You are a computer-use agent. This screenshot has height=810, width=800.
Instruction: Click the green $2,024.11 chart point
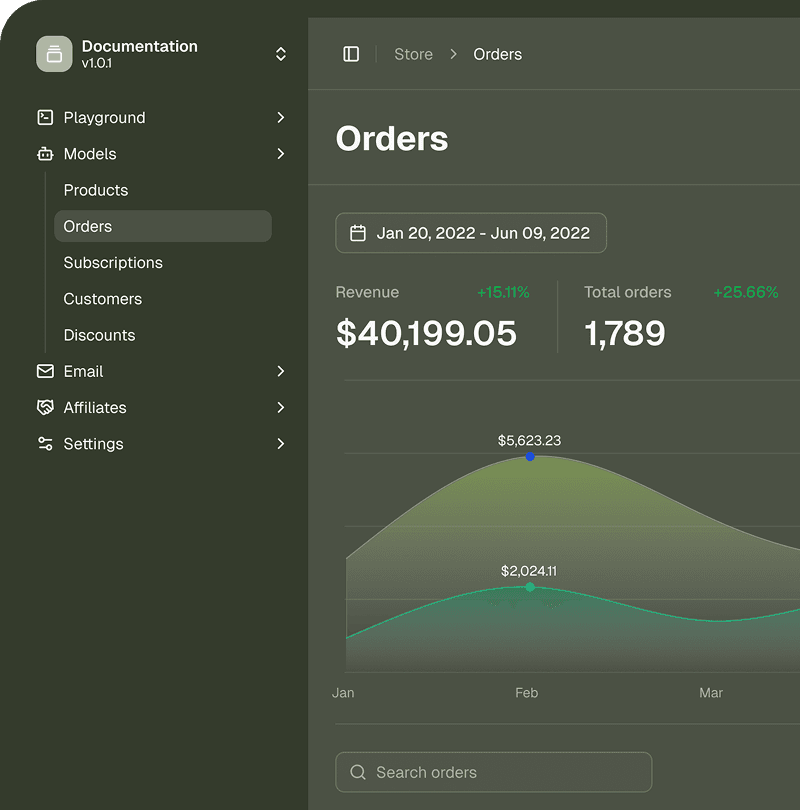(x=530, y=587)
